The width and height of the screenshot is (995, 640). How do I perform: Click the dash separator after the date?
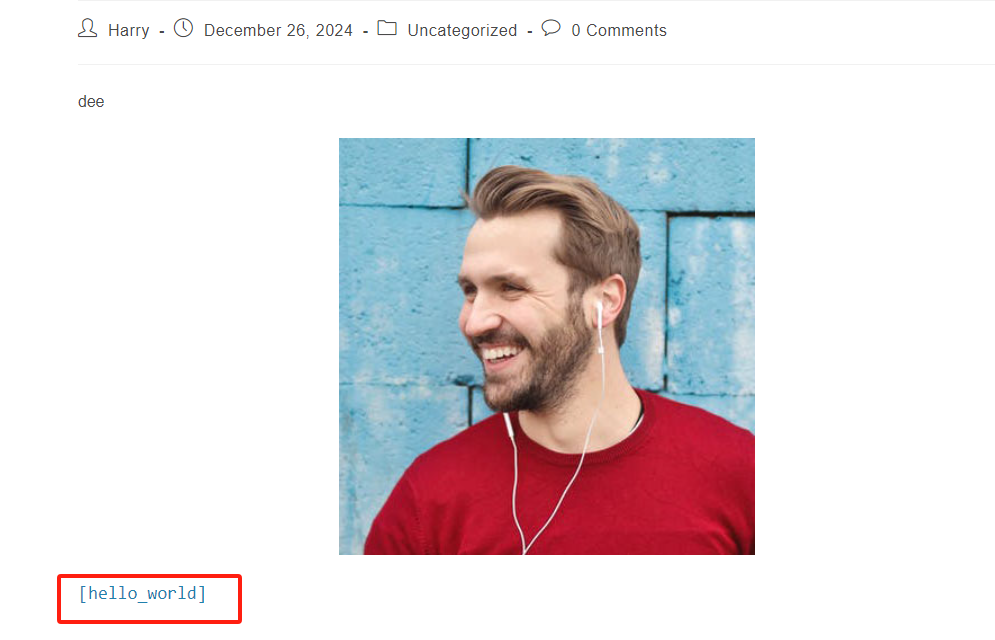click(365, 31)
